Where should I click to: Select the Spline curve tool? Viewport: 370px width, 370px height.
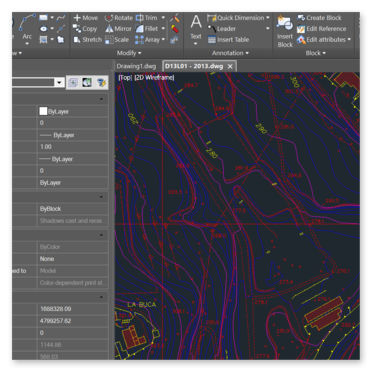pyautogui.click(x=61, y=18)
